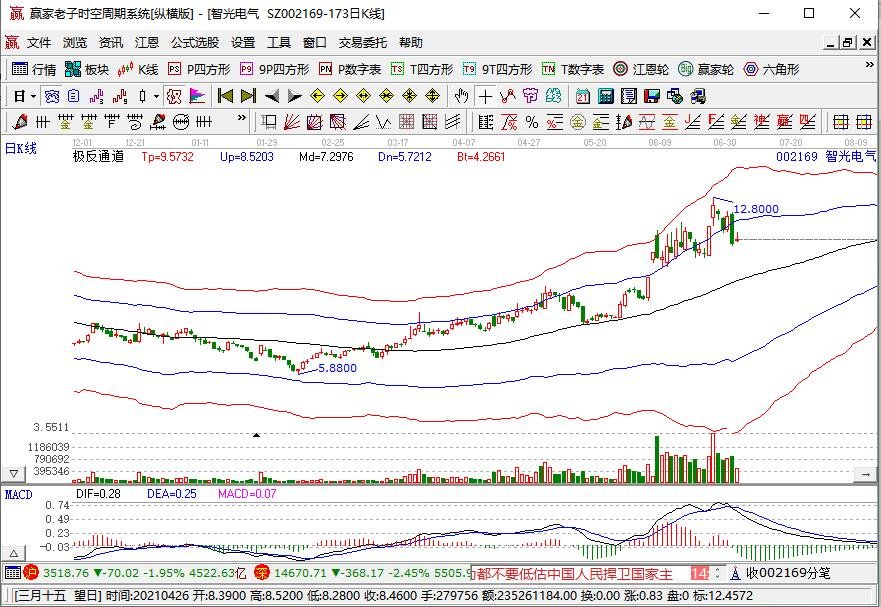Click the right arrow button beside volume

[865, 475]
